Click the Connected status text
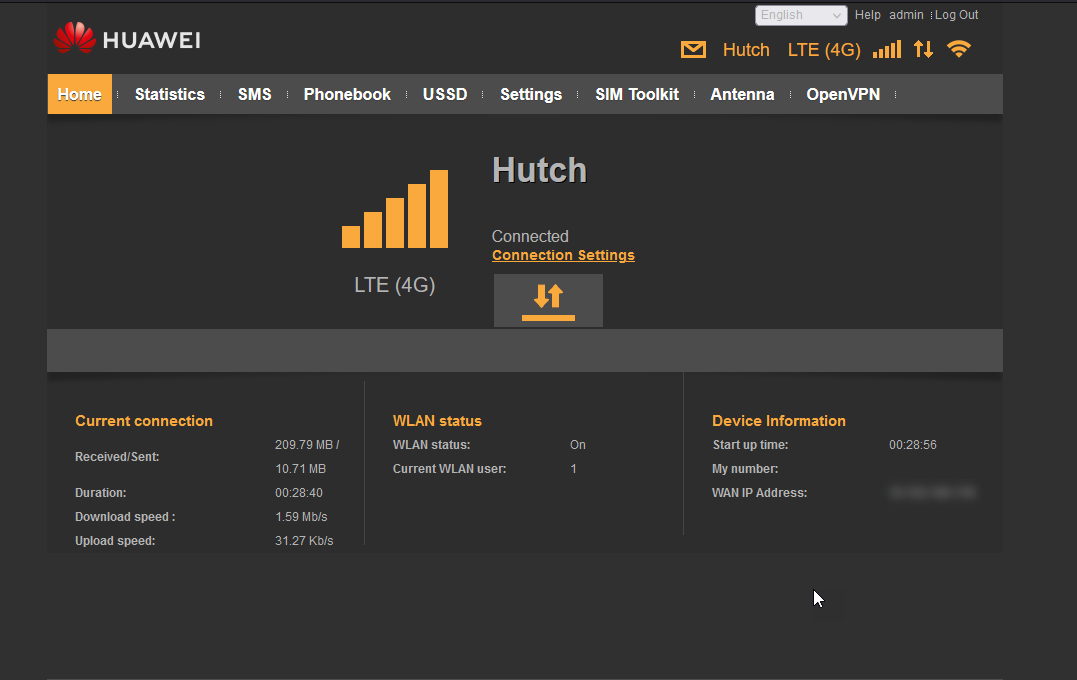The height and width of the screenshot is (680, 1077). click(530, 236)
